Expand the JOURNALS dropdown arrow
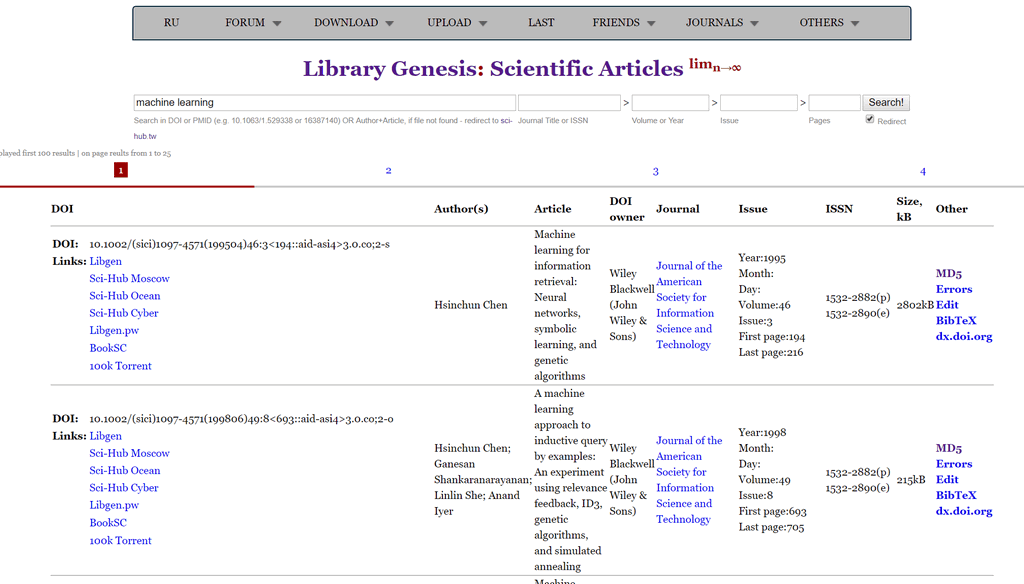This screenshot has width=1024, height=584. pos(754,24)
